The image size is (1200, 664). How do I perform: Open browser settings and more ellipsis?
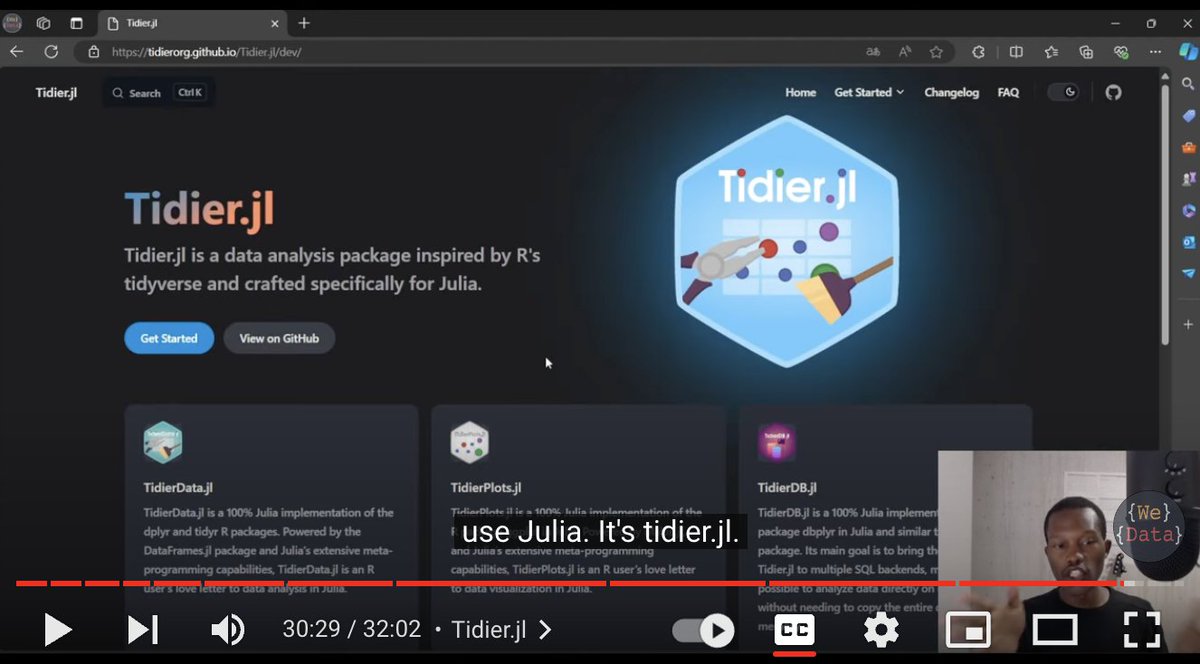[x=1156, y=52]
